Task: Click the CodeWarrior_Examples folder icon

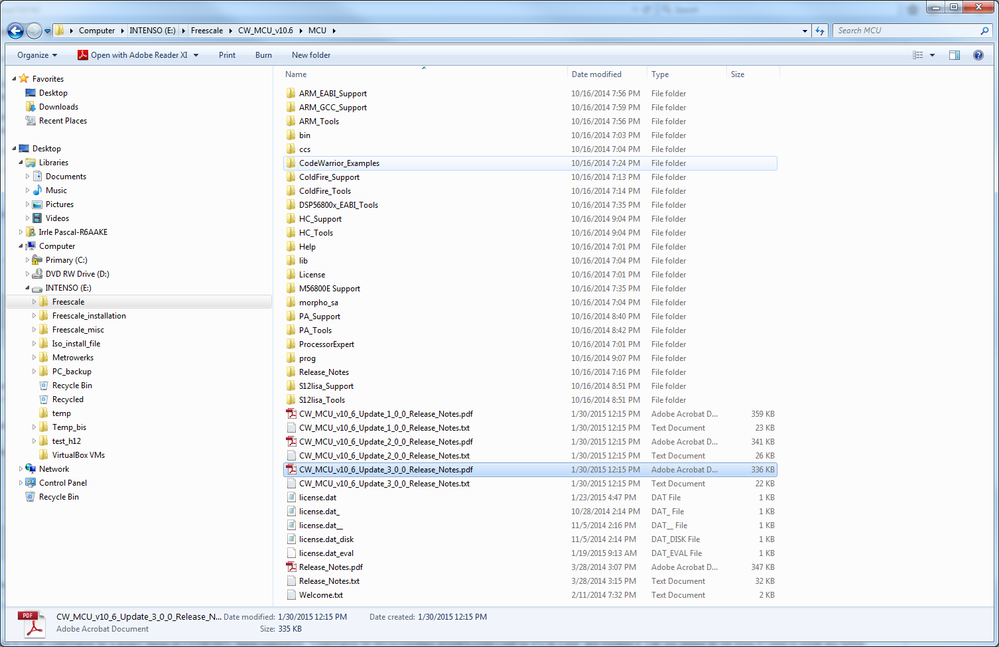Action: (x=291, y=163)
